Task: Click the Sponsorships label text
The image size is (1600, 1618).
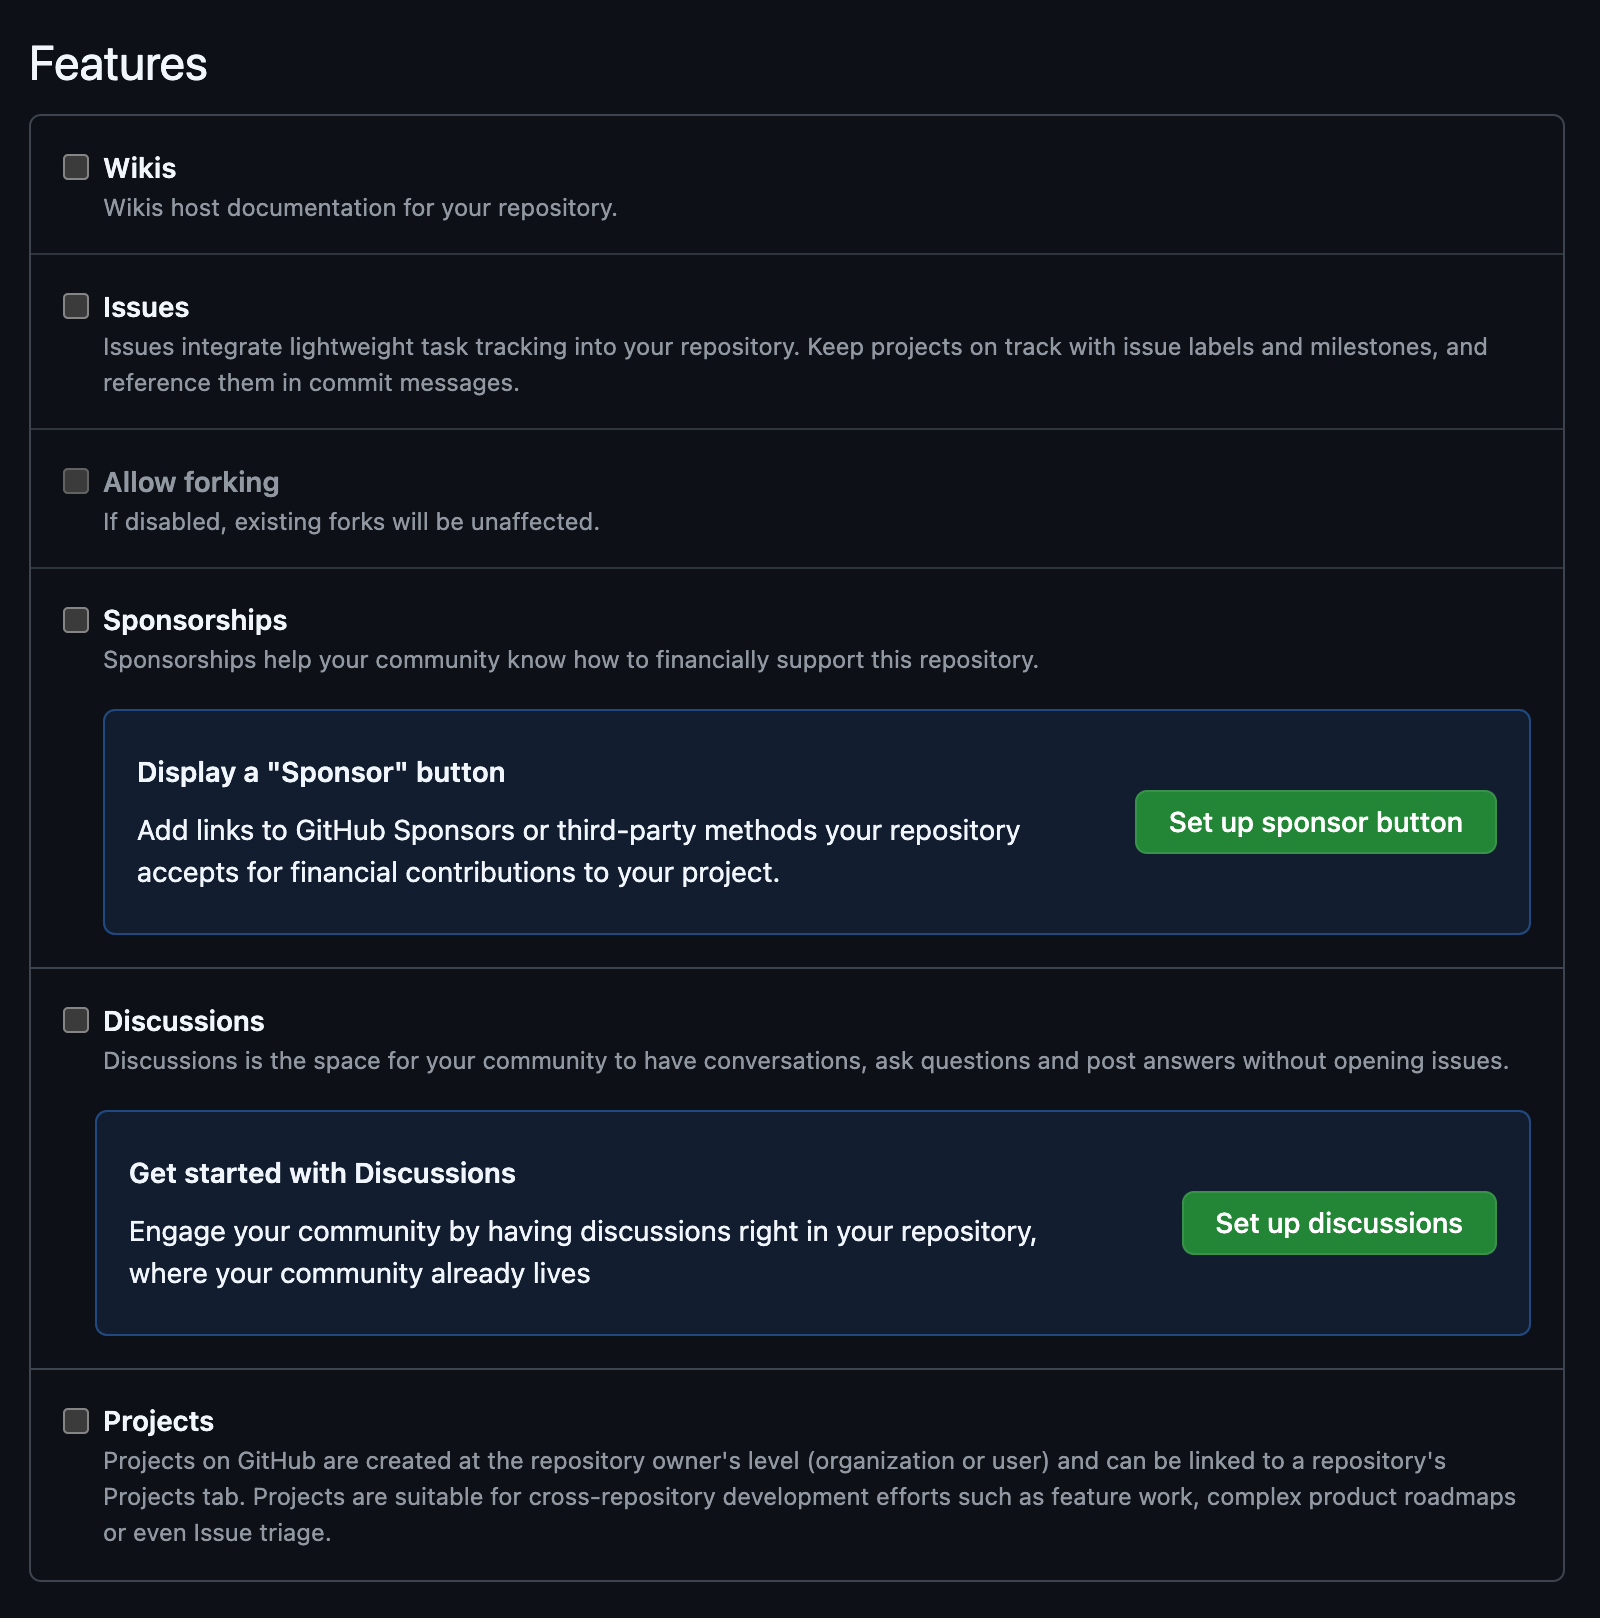Action: [195, 620]
